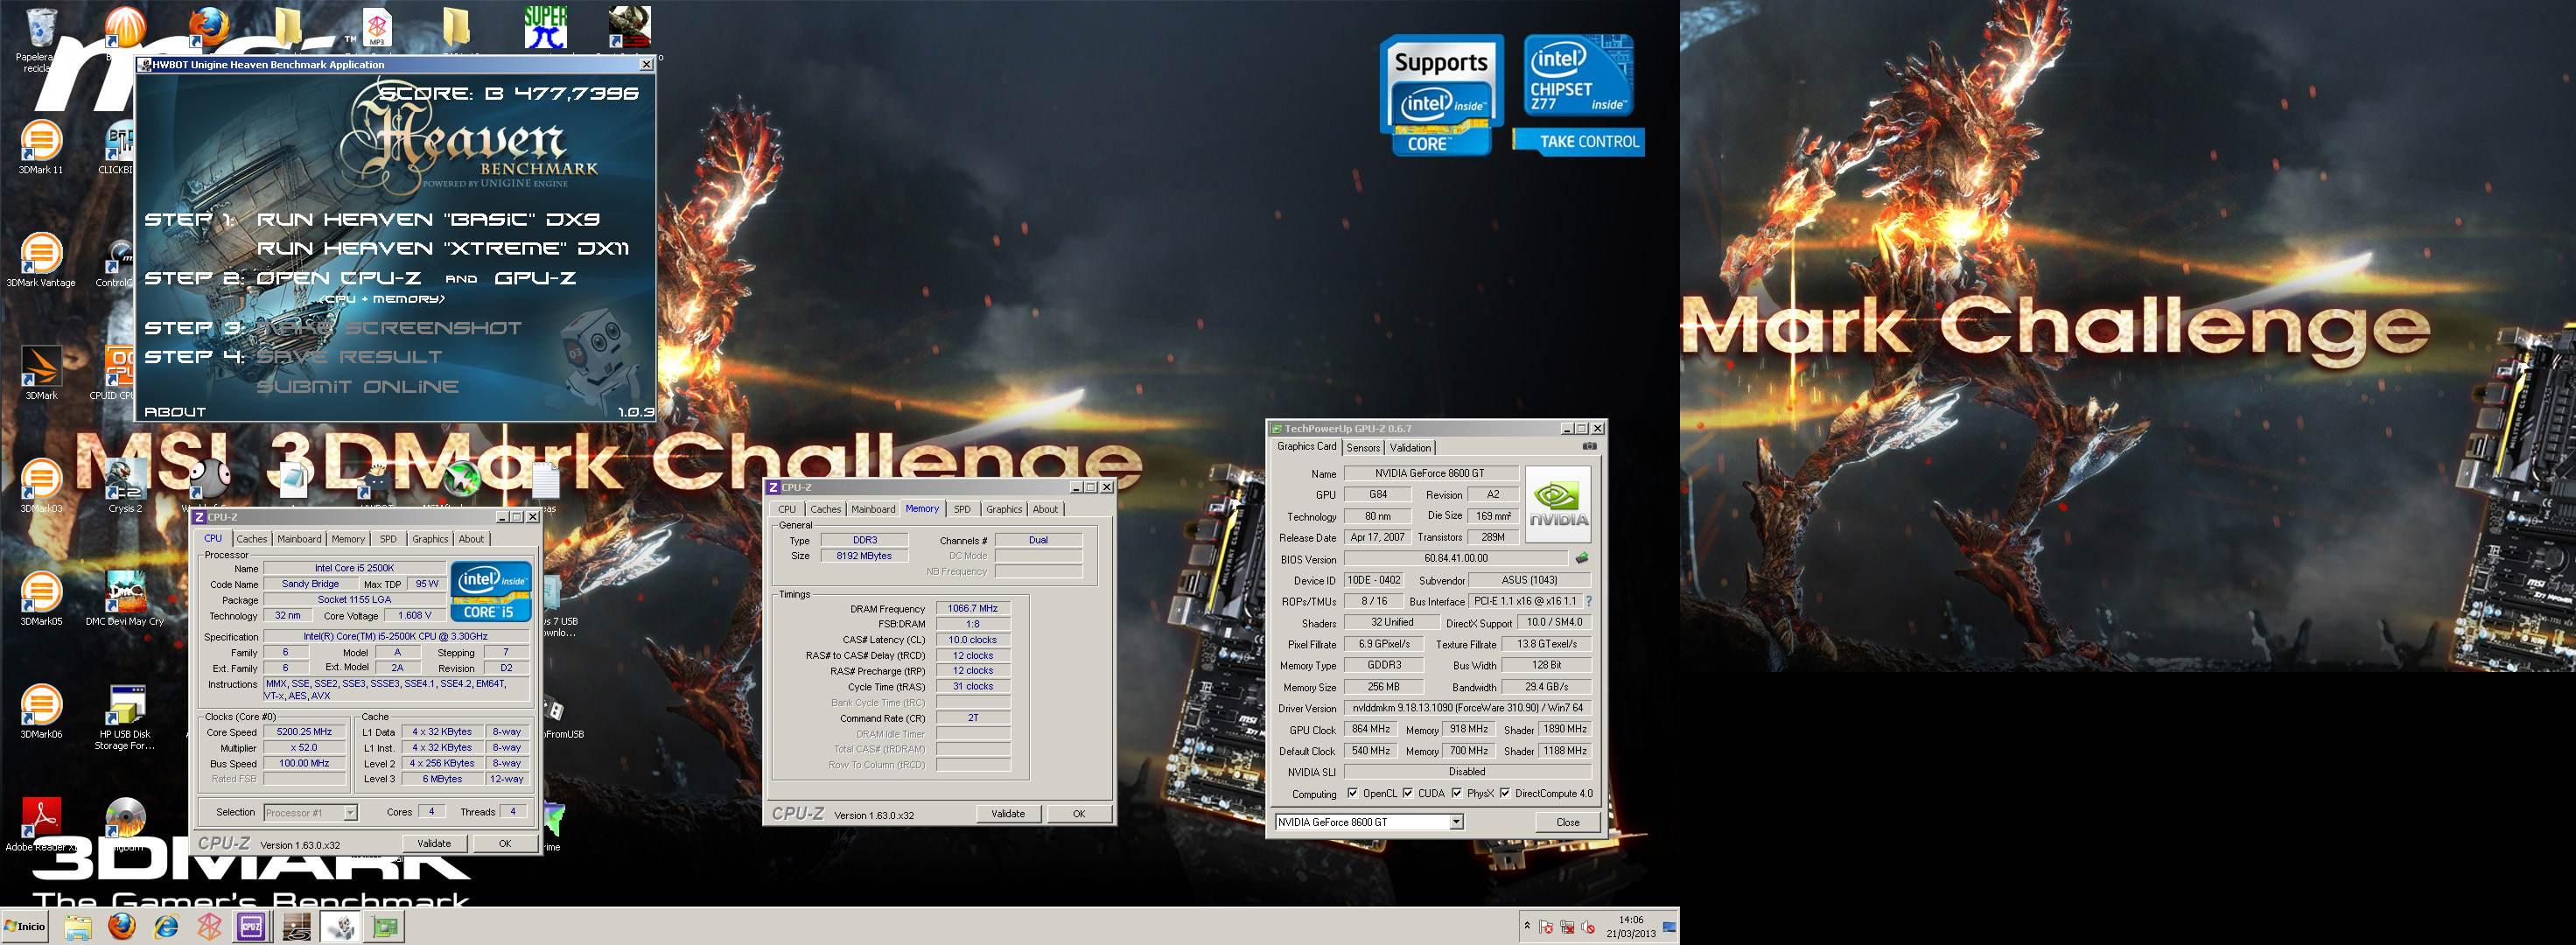Open HP USB Disk Storage Format tool
This screenshot has width=2576, height=945.
125,717
